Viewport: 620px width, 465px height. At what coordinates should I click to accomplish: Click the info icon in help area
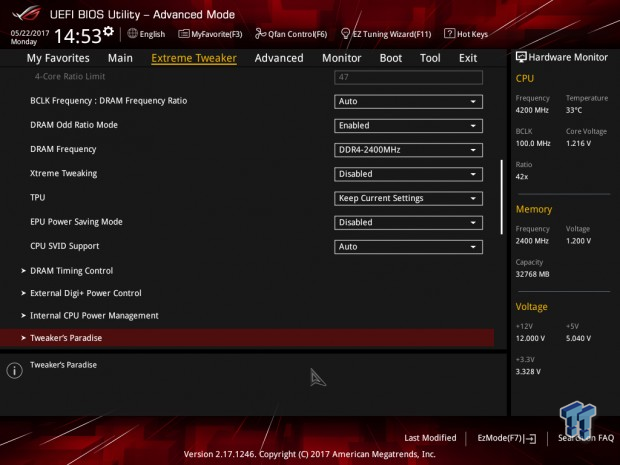pos(15,370)
